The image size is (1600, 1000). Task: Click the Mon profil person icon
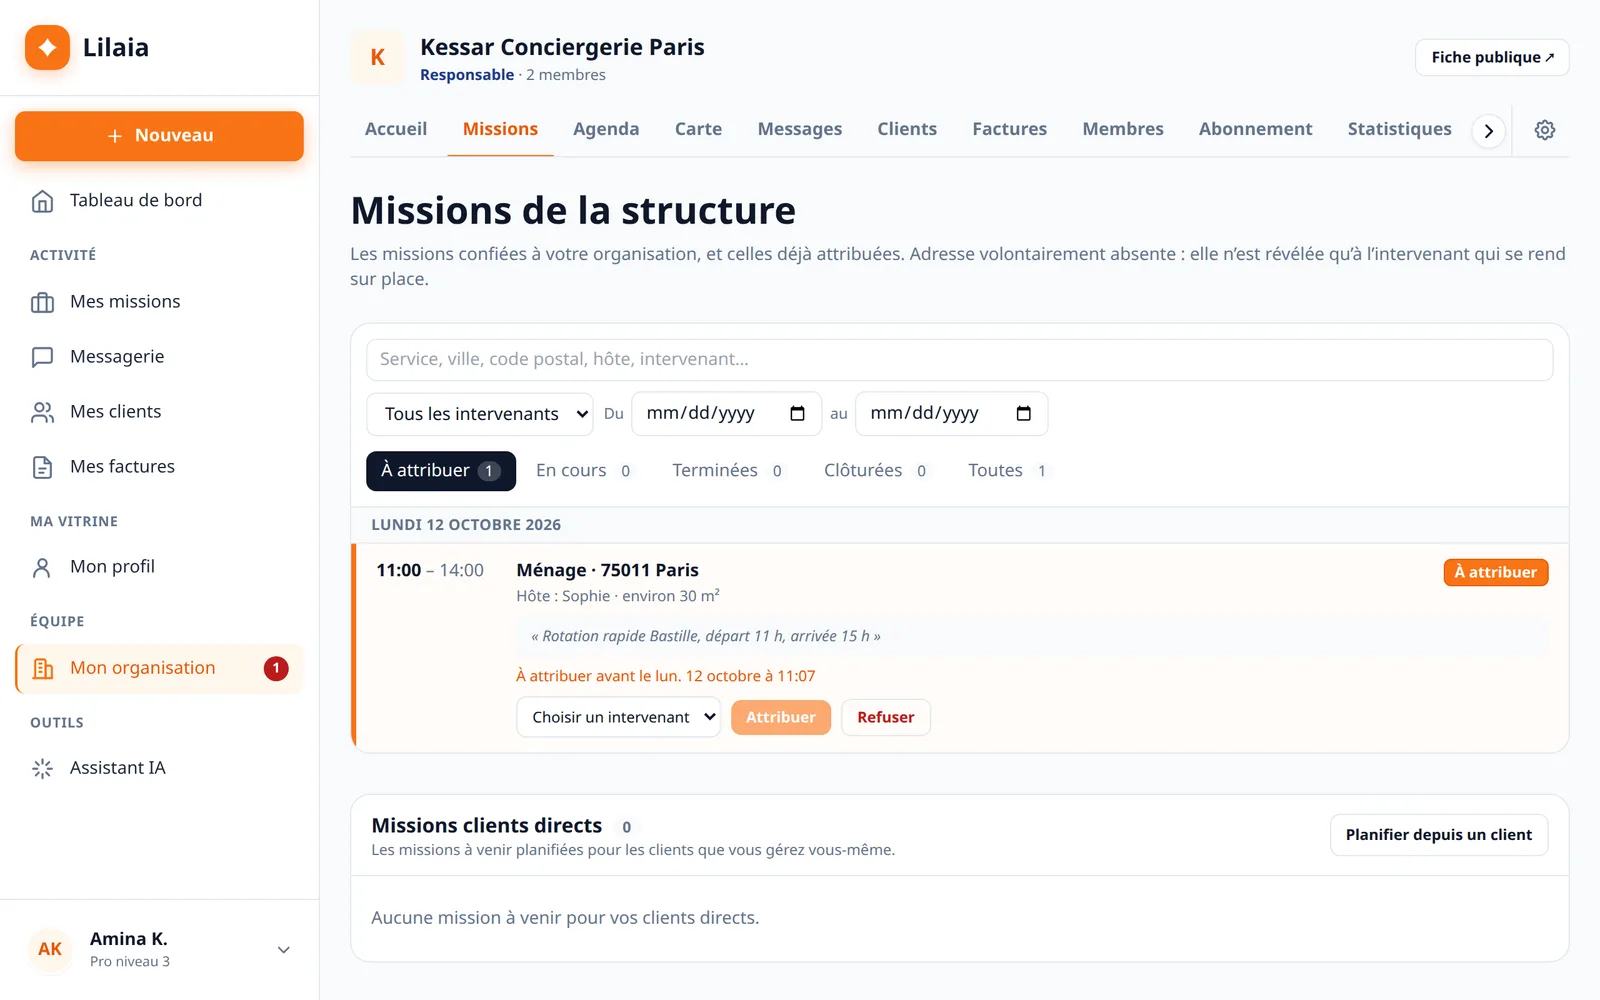coord(42,567)
